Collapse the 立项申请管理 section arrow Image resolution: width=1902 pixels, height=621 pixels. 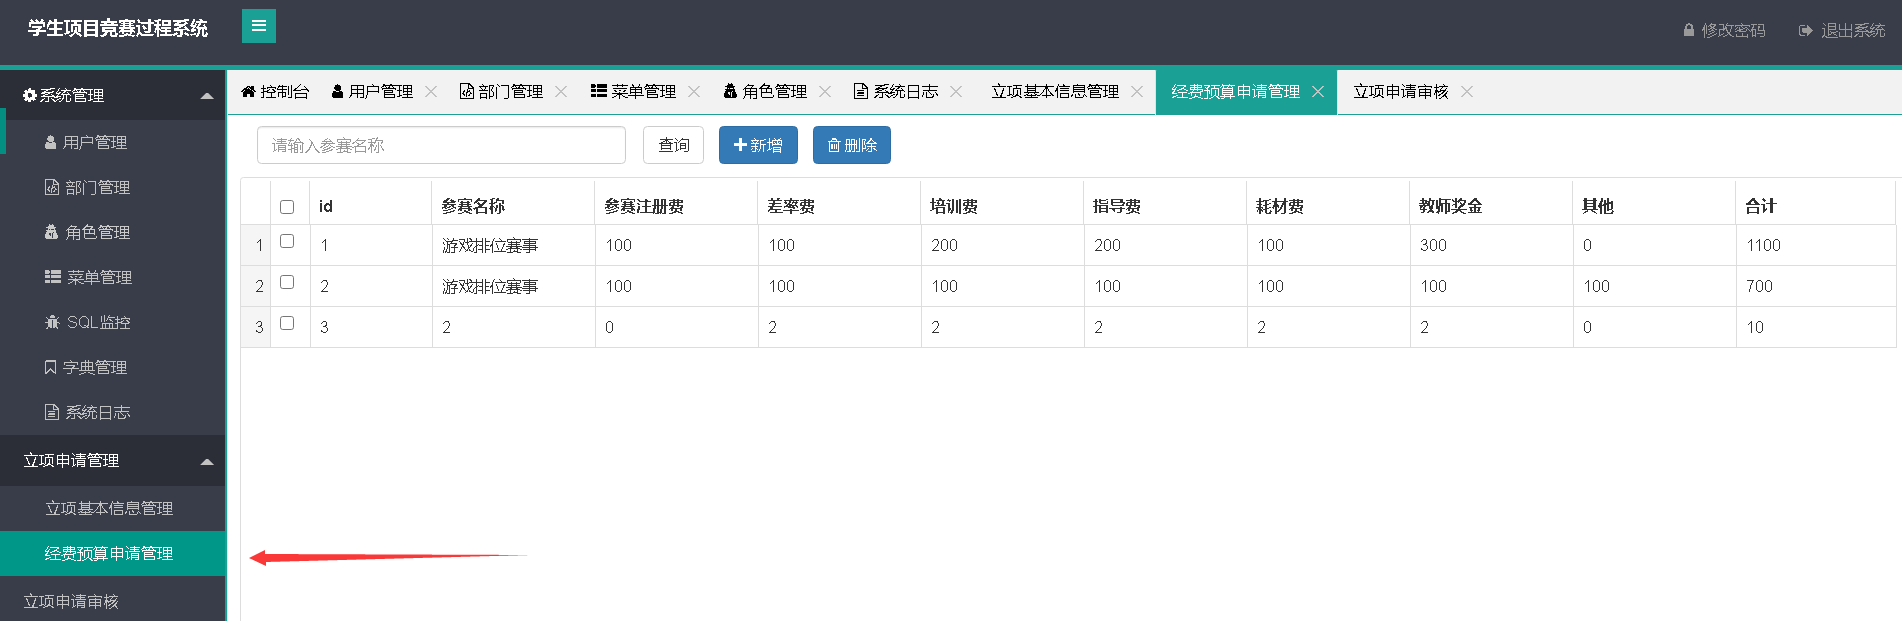207,461
